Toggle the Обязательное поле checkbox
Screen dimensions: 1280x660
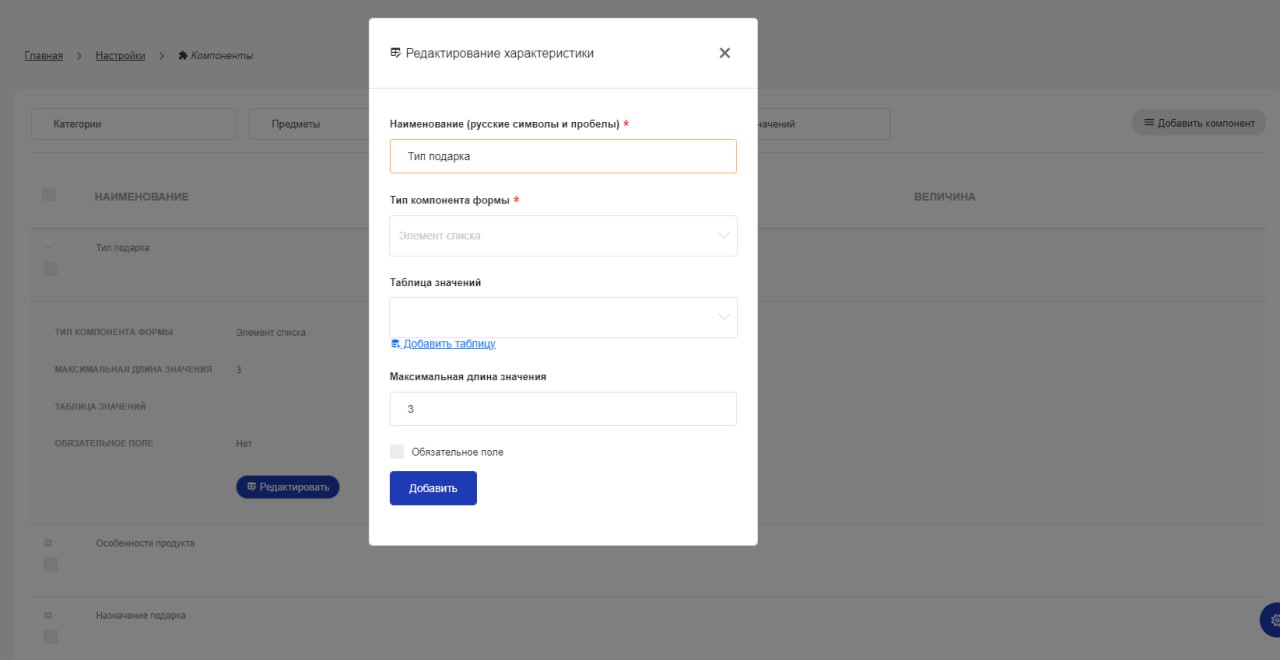pyautogui.click(x=397, y=452)
